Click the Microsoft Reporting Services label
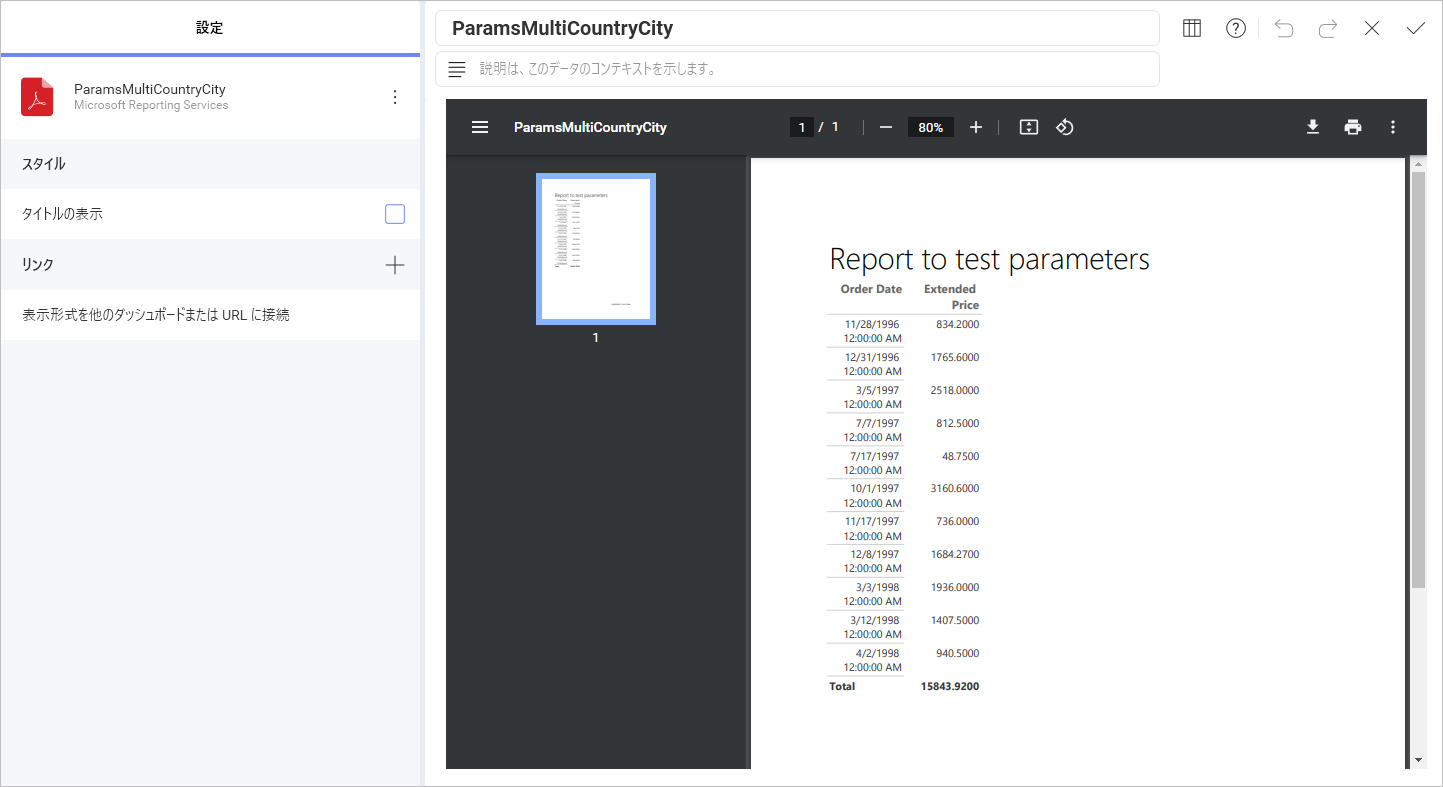 (151, 105)
